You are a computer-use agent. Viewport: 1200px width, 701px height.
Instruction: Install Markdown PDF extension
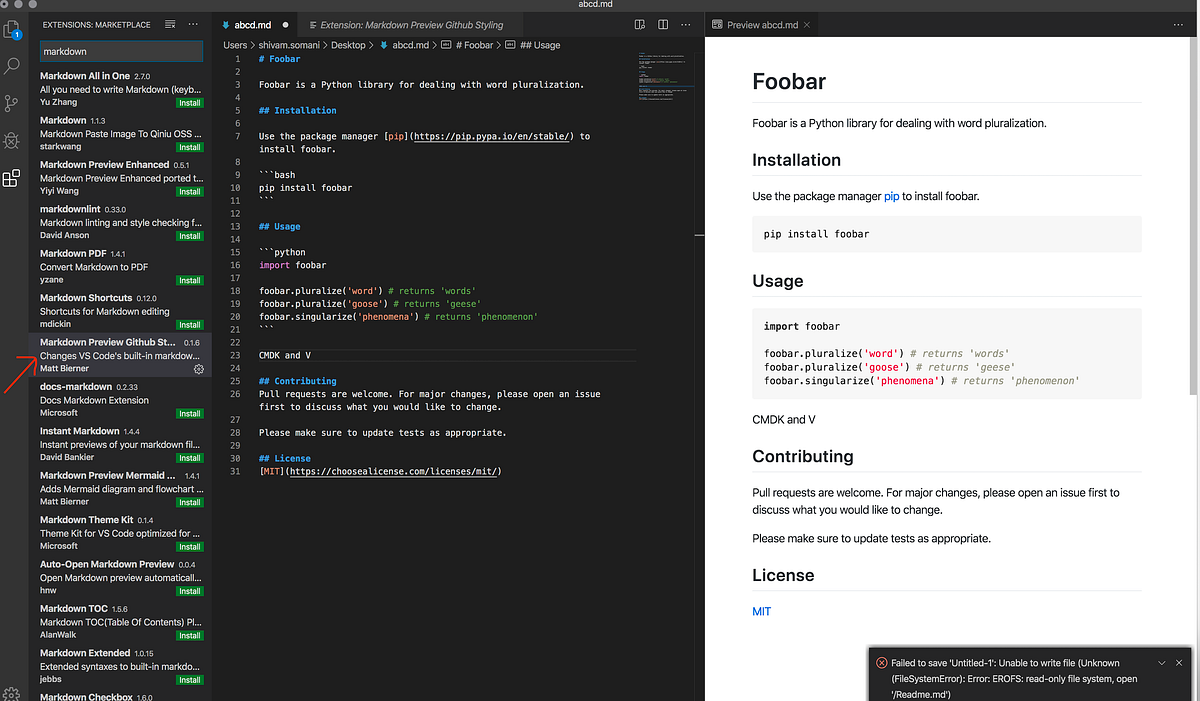coord(189,280)
